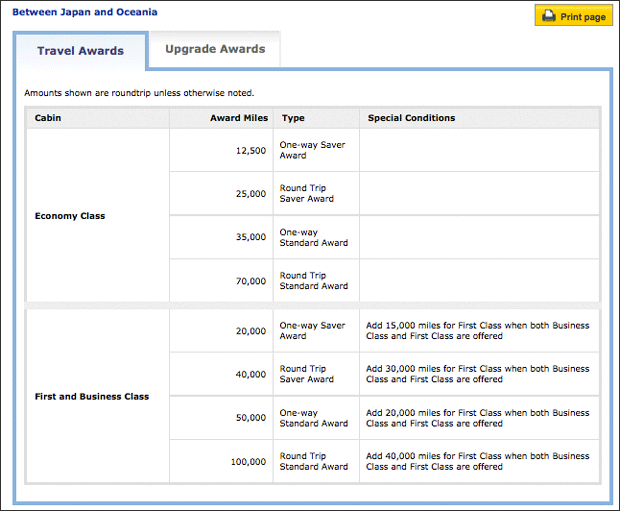Switch to the Upgrade Awards tab
The height and width of the screenshot is (511, 620).
215,49
